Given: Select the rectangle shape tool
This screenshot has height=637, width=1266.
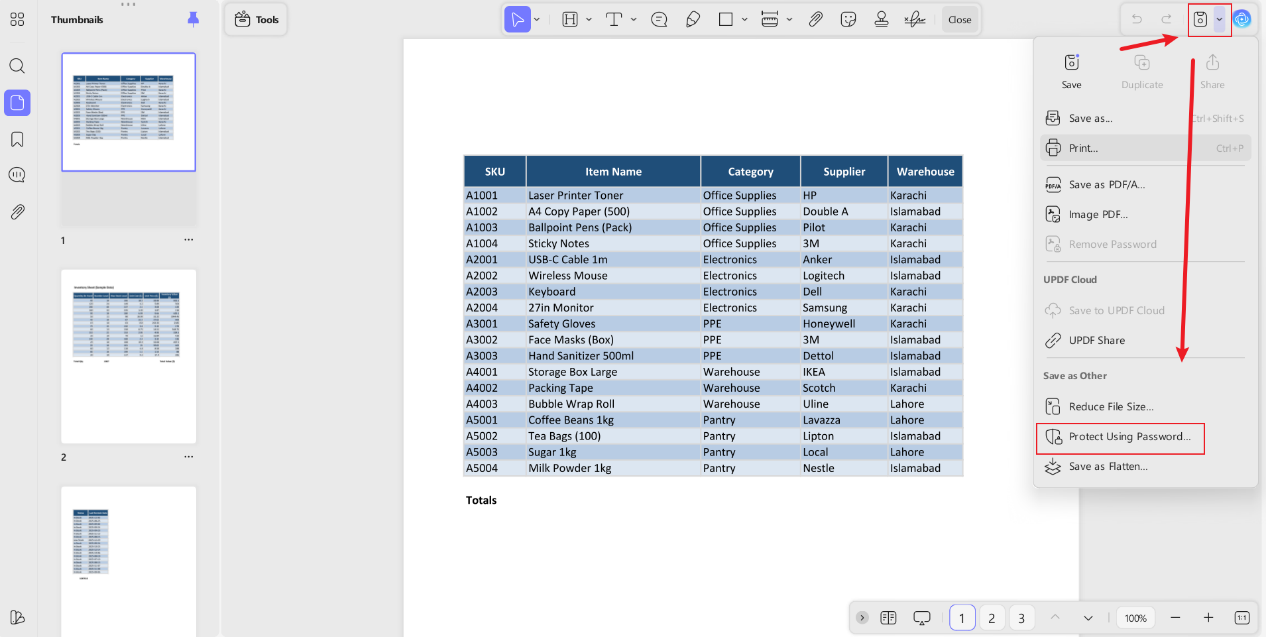Looking at the screenshot, I should 726,19.
